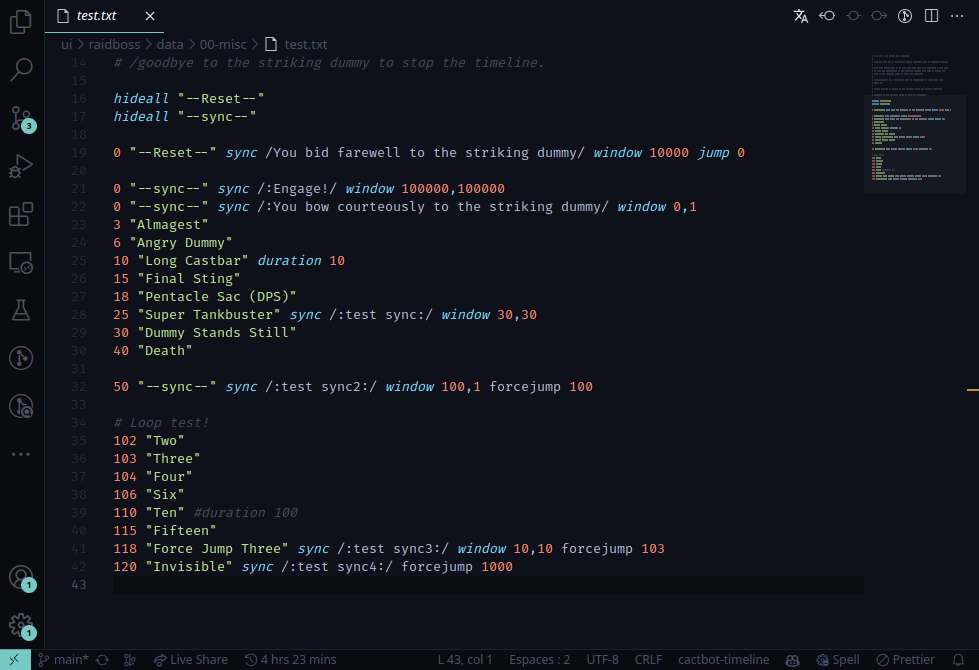Click "Death" on line 30
979x670 pixels.
[165, 351]
